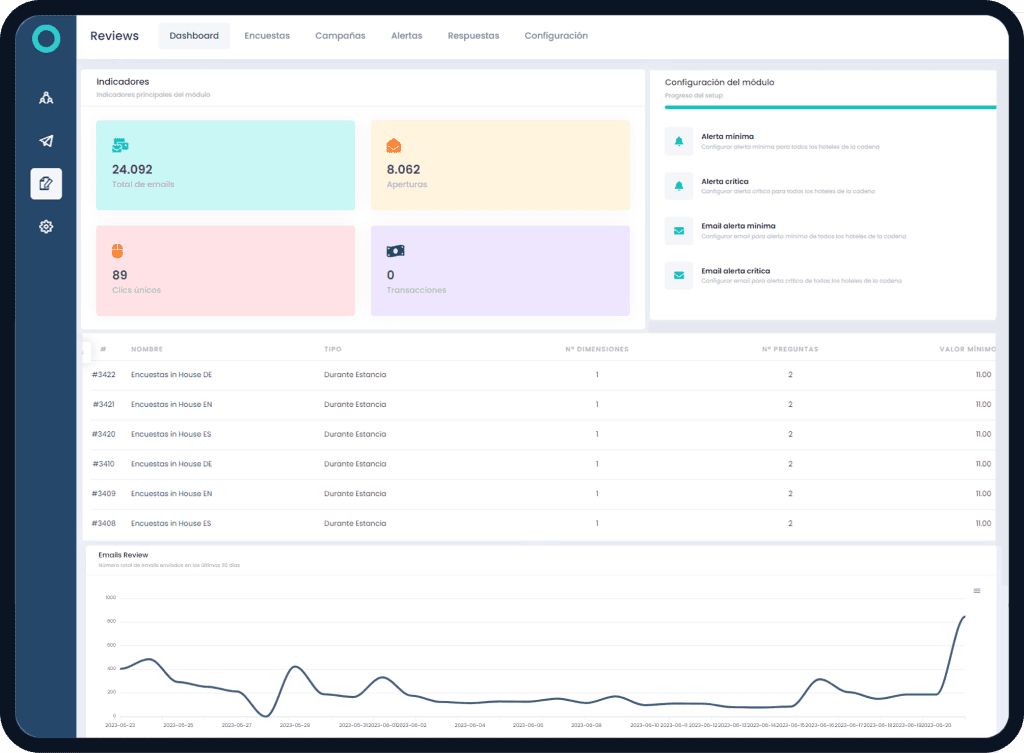Expand the small handle left of table header
This screenshot has height=753, width=1024.
(x=85, y=351)
